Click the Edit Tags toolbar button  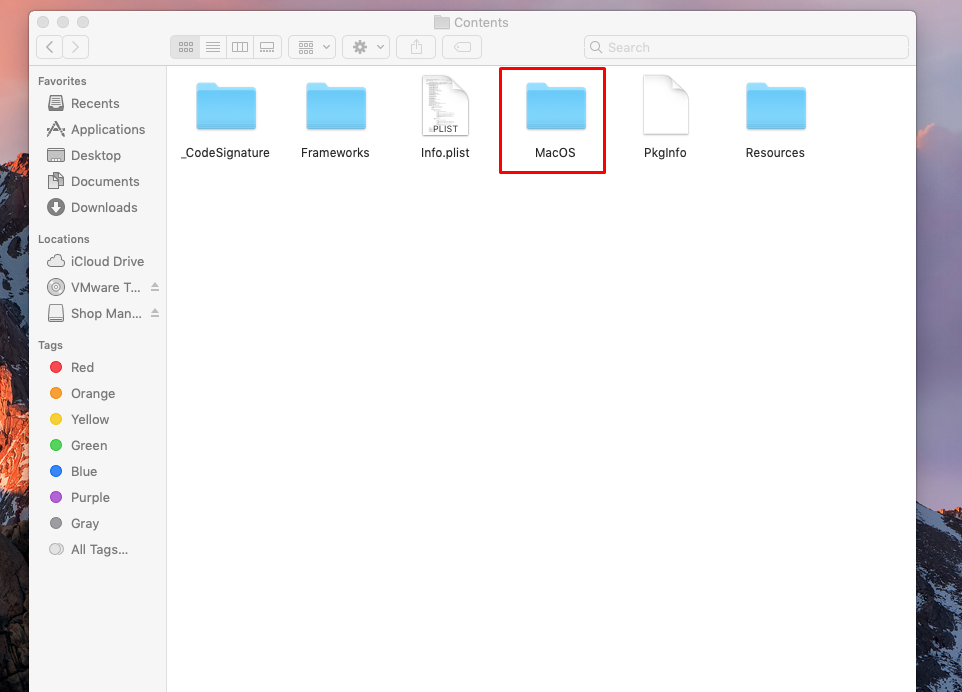click(462, 47)
